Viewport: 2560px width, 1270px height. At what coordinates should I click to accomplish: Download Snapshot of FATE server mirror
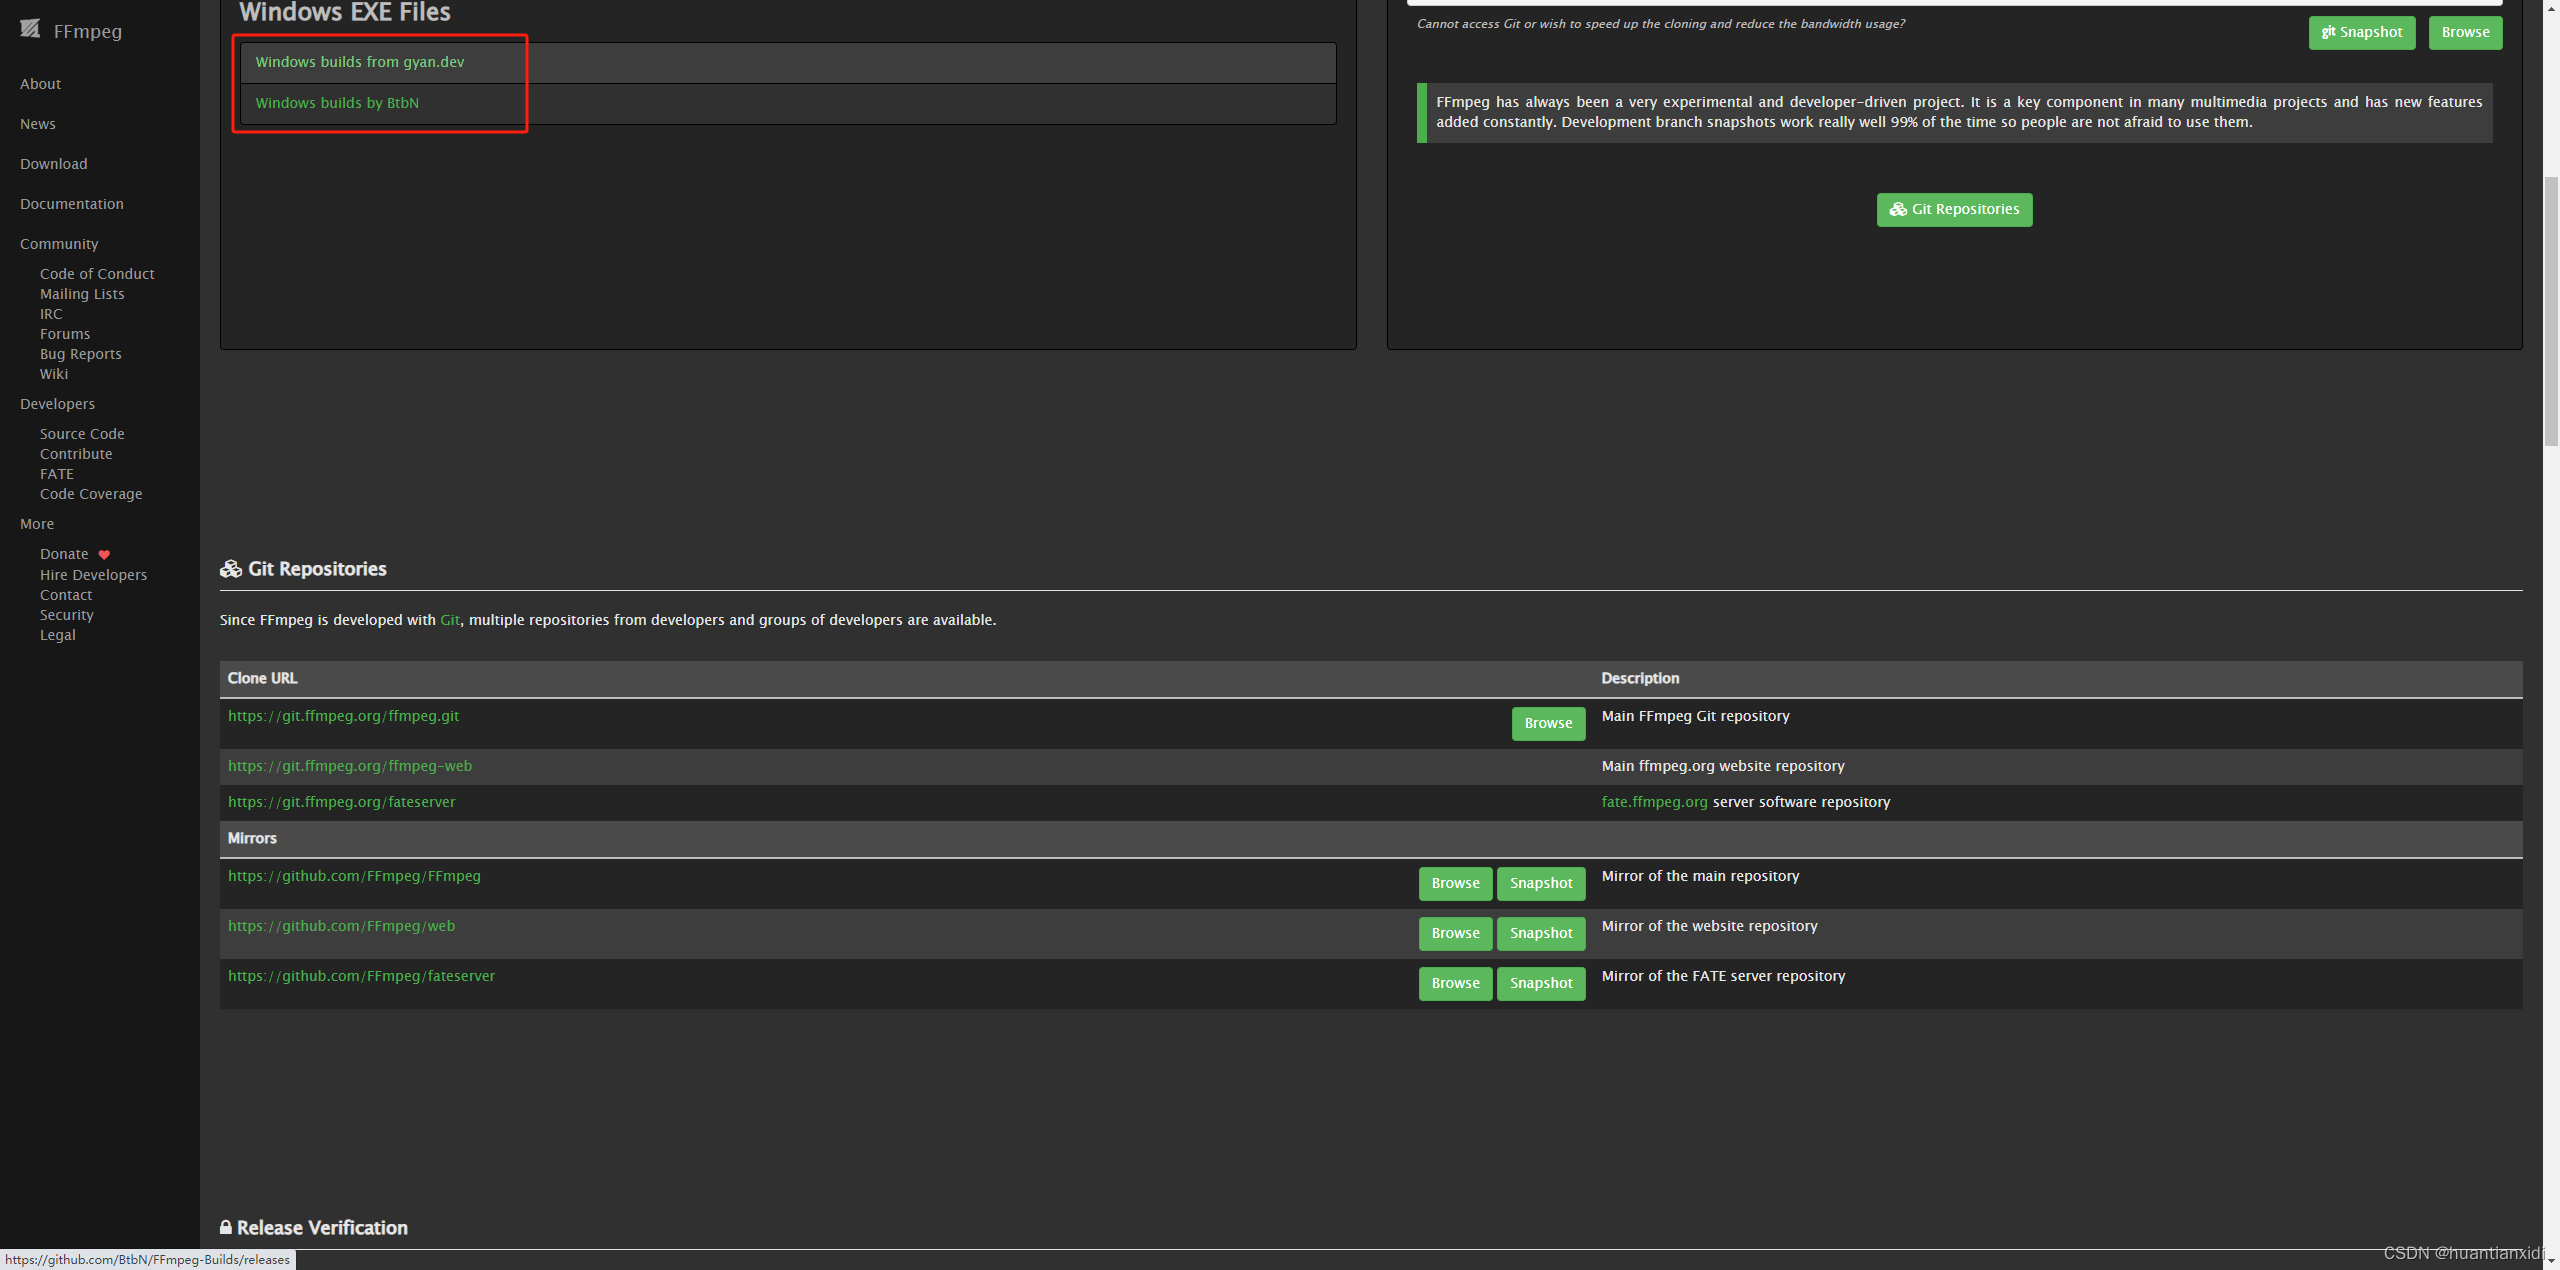click(x=1541, y=983)
